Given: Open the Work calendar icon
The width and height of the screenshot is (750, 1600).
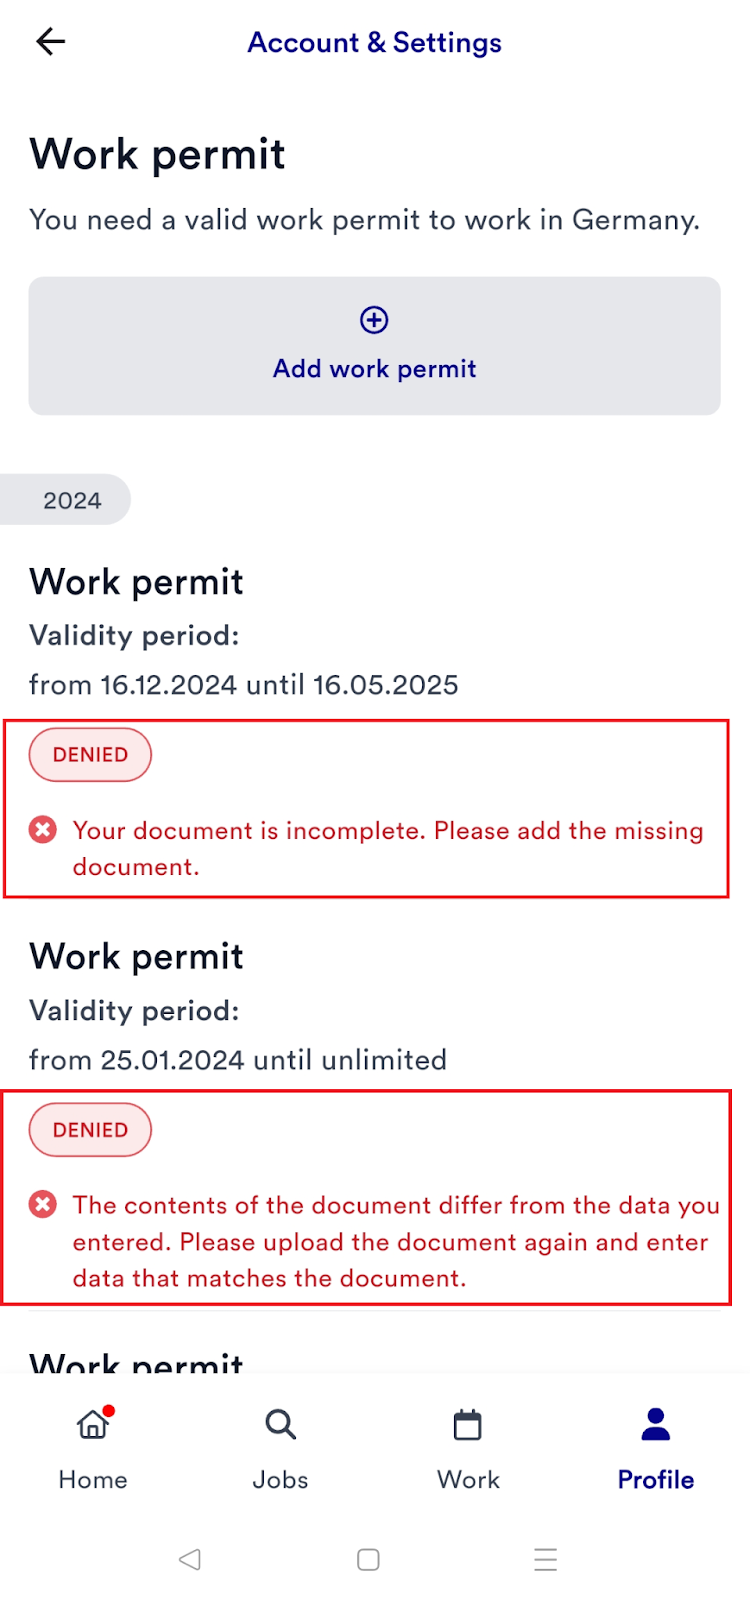Looking at the screenshot, I should pos(467,1424).
